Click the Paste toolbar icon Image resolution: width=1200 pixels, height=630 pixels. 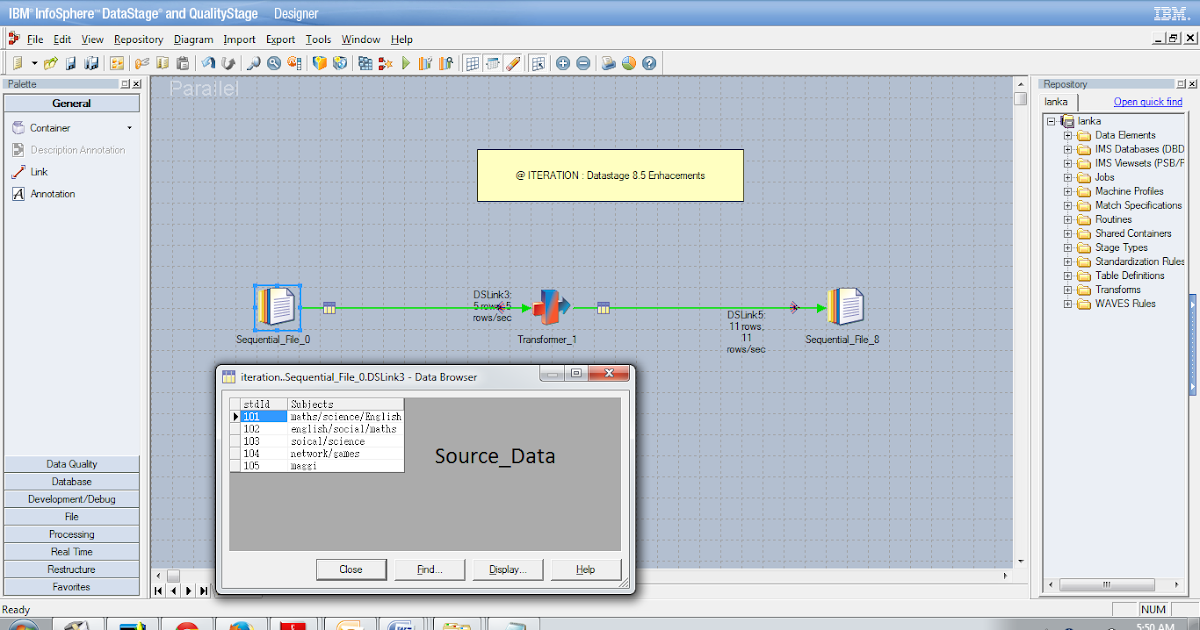(x=182, y=62)
